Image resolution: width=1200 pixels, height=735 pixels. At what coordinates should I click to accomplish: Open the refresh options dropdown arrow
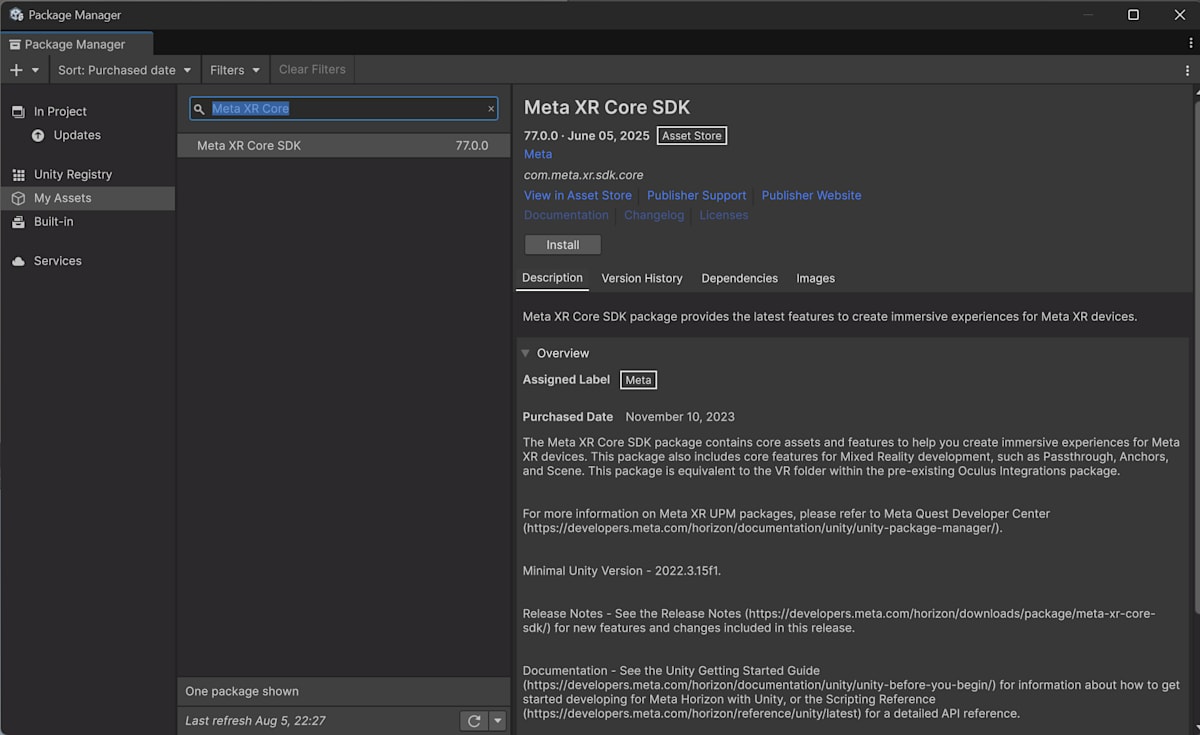(x=498, y=720)
